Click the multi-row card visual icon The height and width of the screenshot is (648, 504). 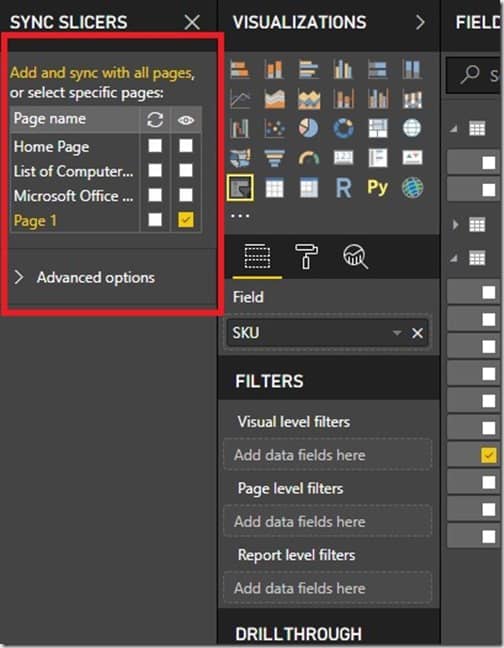377,158
